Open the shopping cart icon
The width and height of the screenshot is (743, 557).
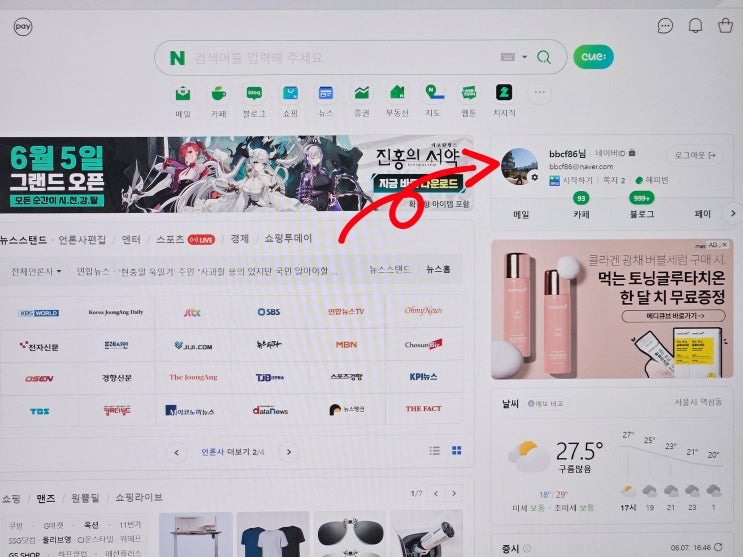[725, 25]
